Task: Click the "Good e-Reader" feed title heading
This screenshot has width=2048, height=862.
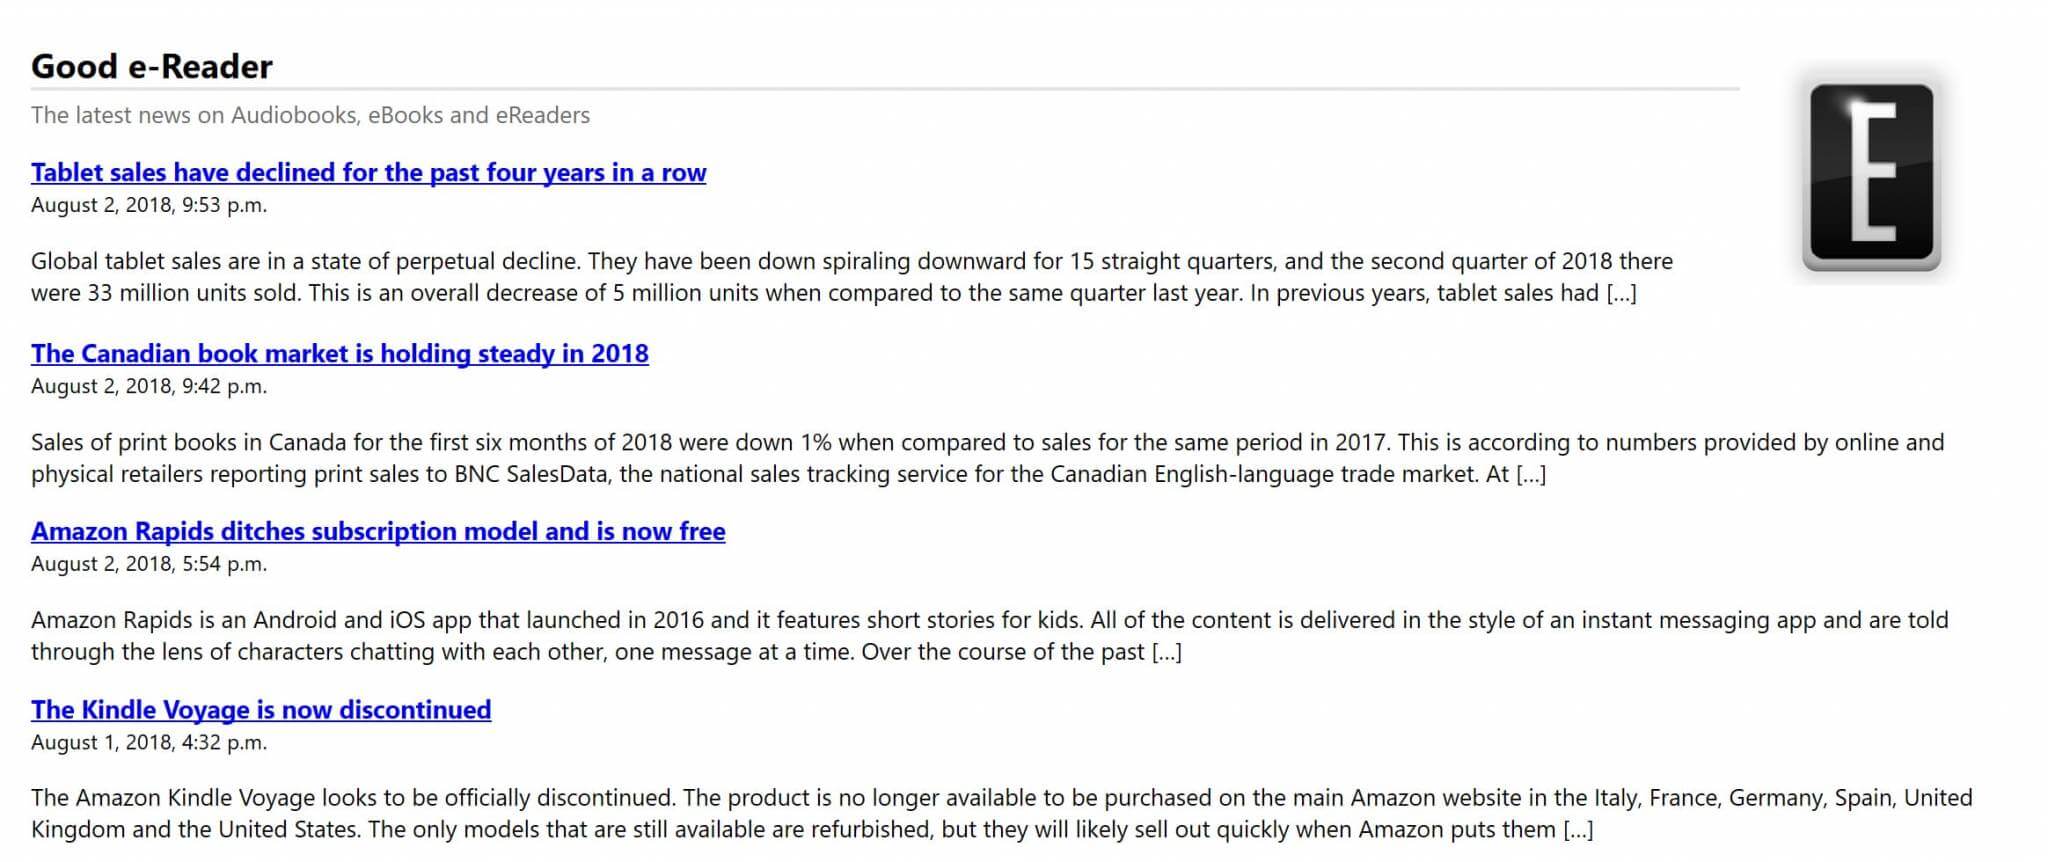Action: click(152, 66)
